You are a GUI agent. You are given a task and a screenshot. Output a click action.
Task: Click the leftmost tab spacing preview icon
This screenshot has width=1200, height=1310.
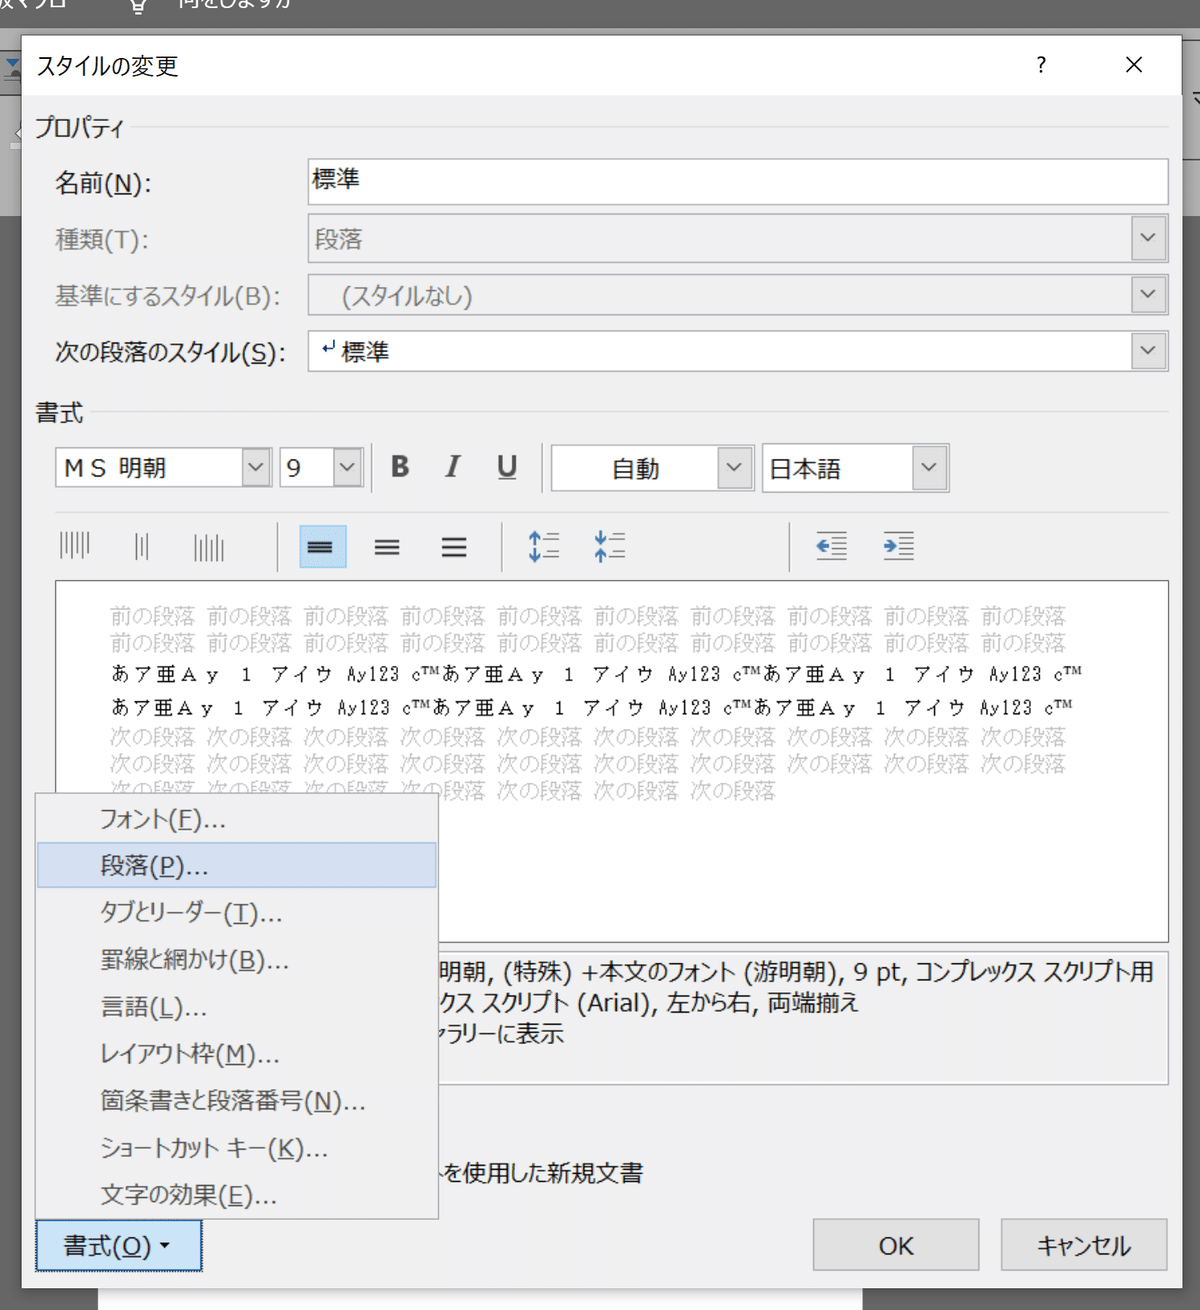[75, 546]
